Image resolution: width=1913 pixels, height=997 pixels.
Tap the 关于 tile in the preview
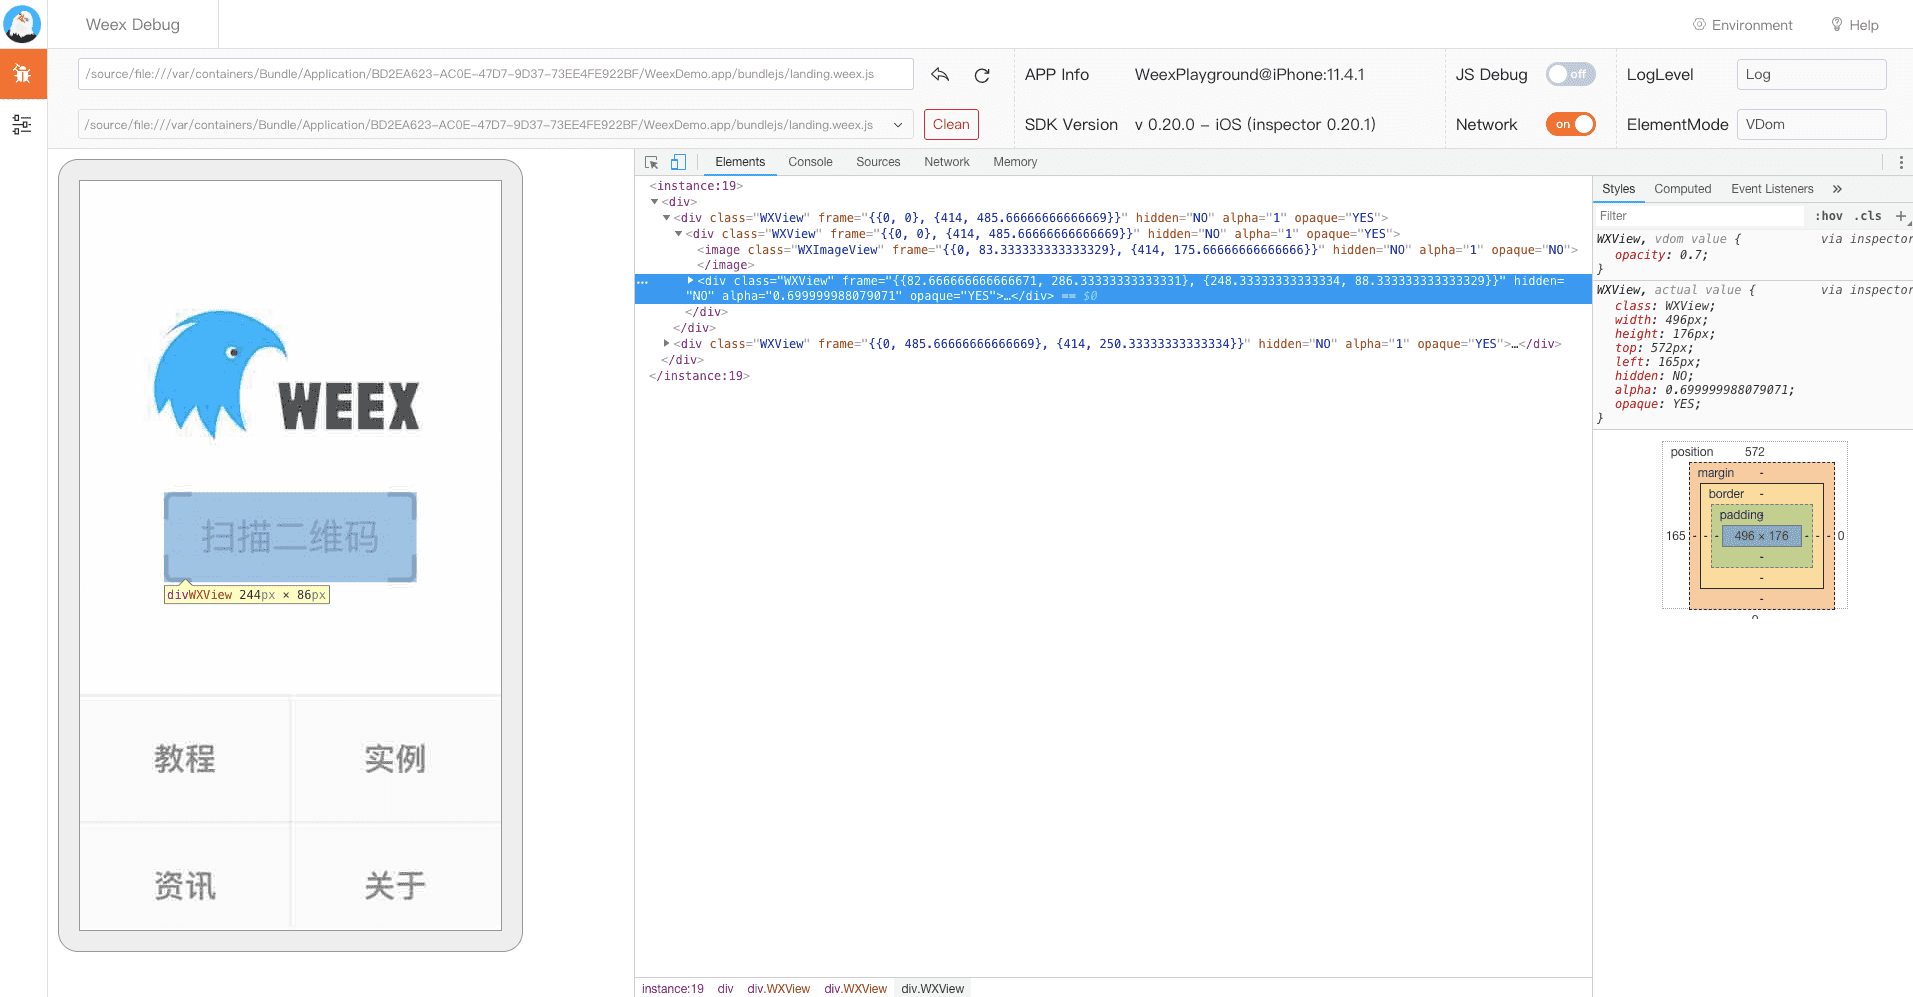[x=396, y=886]
